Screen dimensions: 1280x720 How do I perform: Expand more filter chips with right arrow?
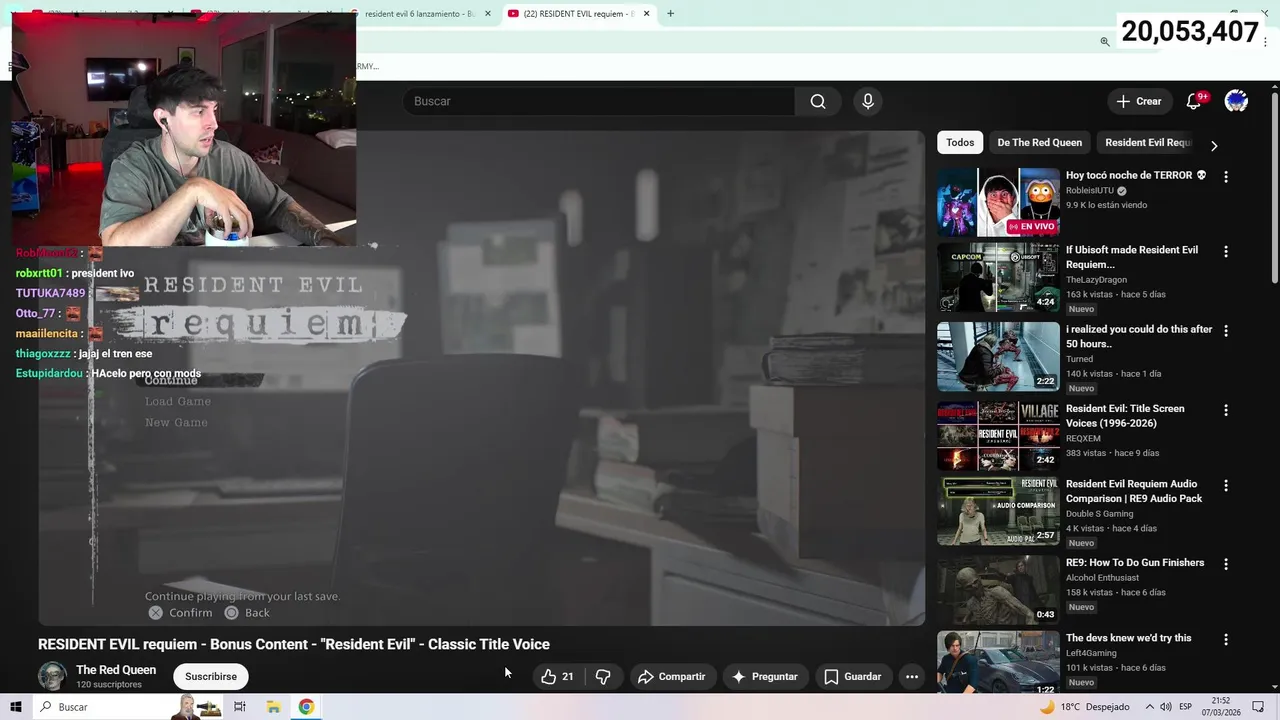coord(1214,145)
